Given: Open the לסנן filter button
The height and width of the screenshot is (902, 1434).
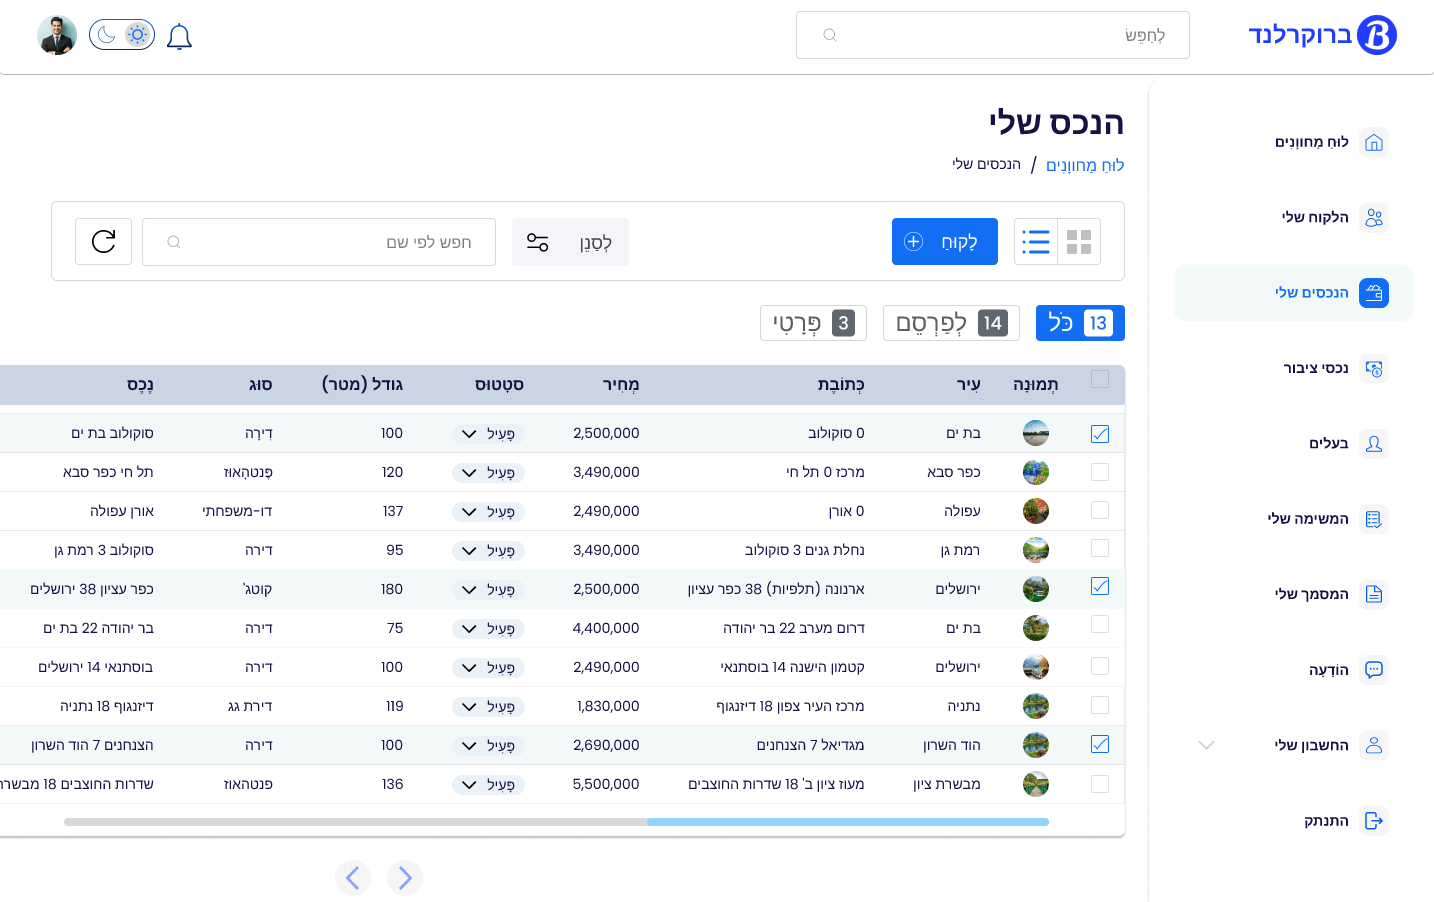Looking at the screenshot, I should point(570,242).
